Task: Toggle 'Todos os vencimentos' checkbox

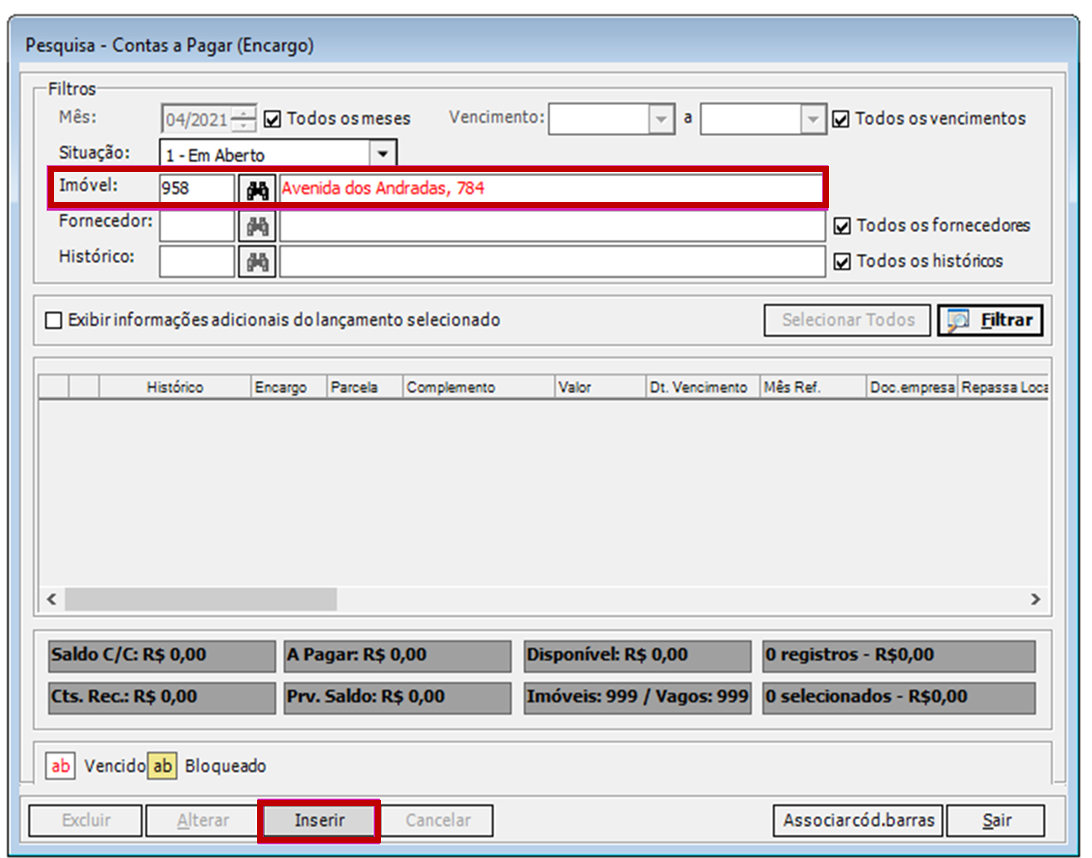Action: (841, 119)
